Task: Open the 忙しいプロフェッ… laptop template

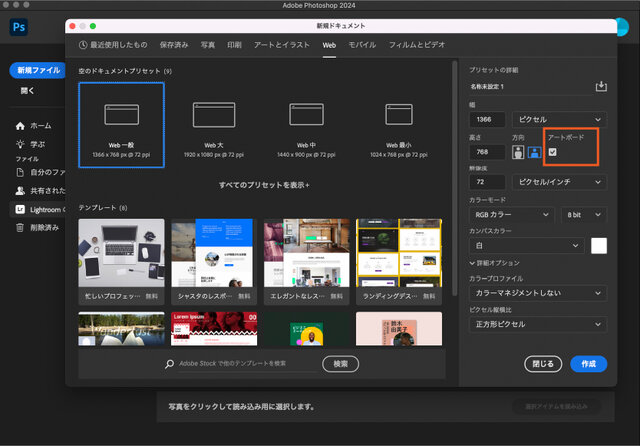Action: point(122,262)
